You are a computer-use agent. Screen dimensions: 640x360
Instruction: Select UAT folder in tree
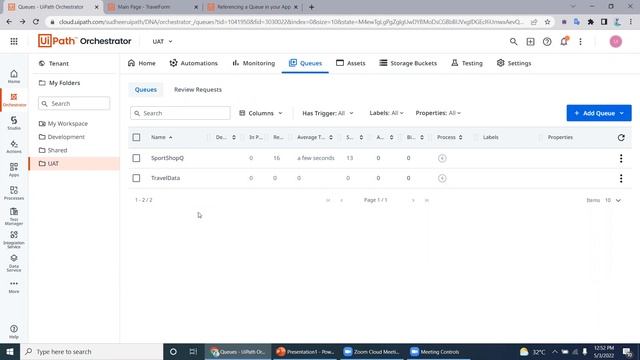pos(74,164)
